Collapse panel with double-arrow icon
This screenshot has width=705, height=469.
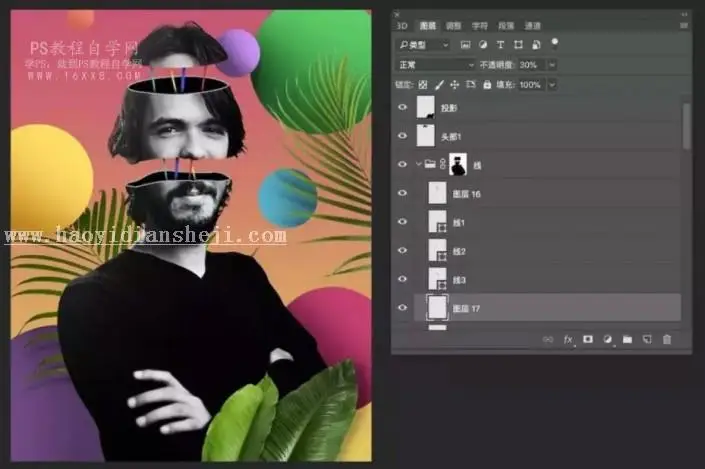[684, 14]
